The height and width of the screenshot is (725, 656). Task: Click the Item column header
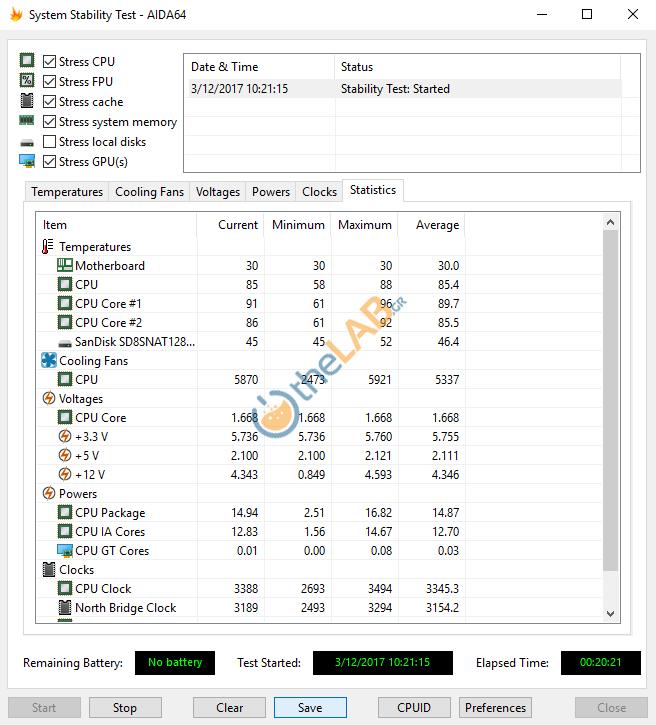pos(116,225)
